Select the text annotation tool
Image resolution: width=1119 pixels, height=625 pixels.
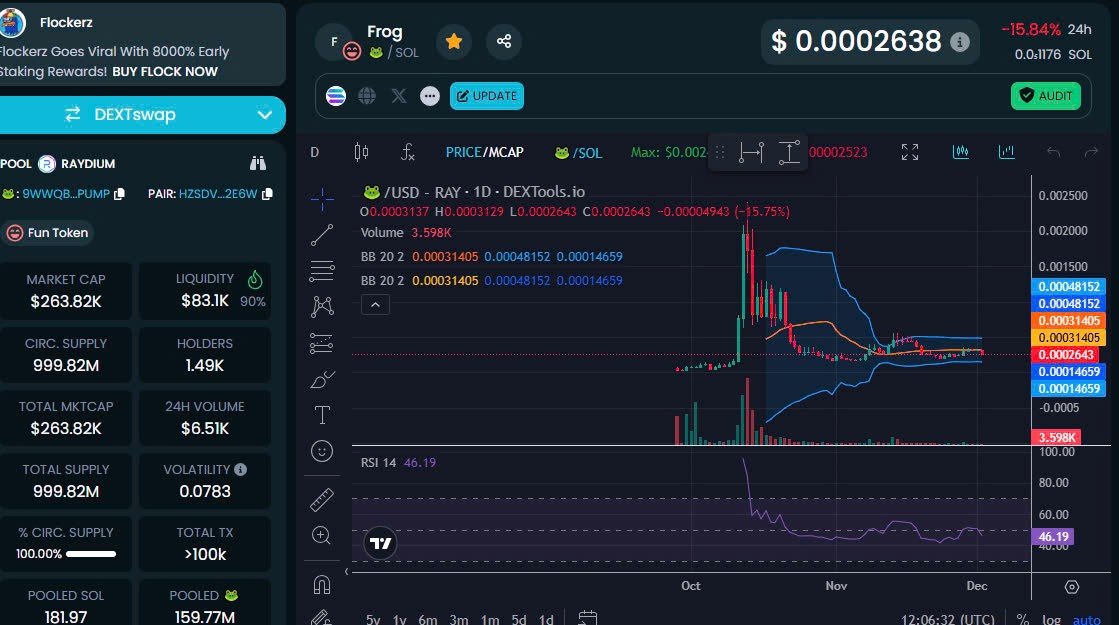322,415
